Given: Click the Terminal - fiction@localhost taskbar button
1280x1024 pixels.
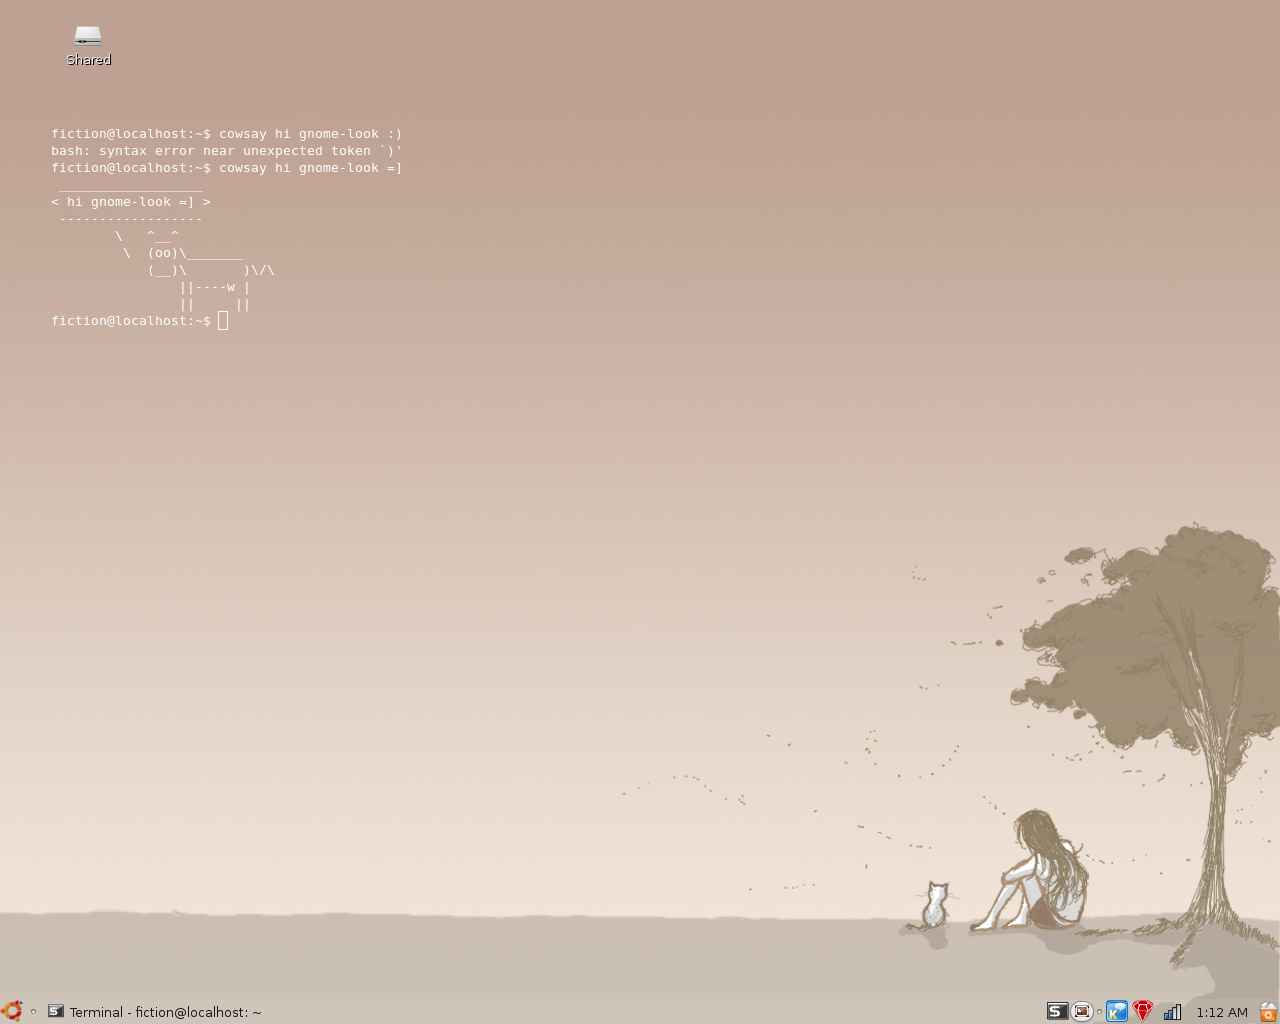Looking at the screenshot, I should [155, 1012].
